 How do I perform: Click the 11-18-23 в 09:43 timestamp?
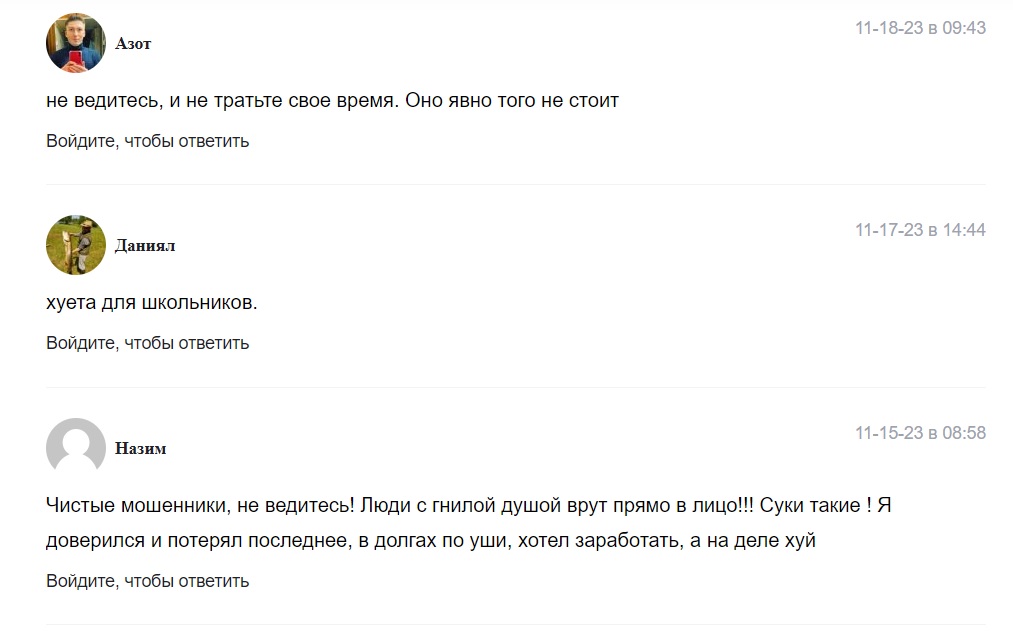point(920,28)
